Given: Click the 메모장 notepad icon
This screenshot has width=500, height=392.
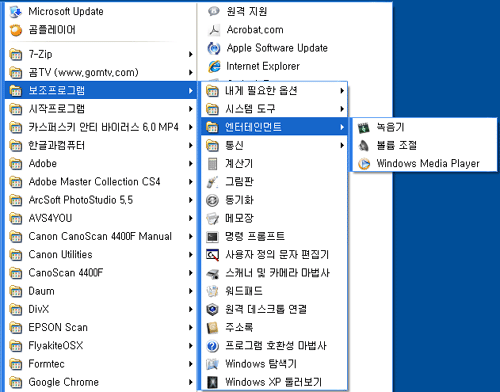Looking at the screenshot, I should coord(212,218).
